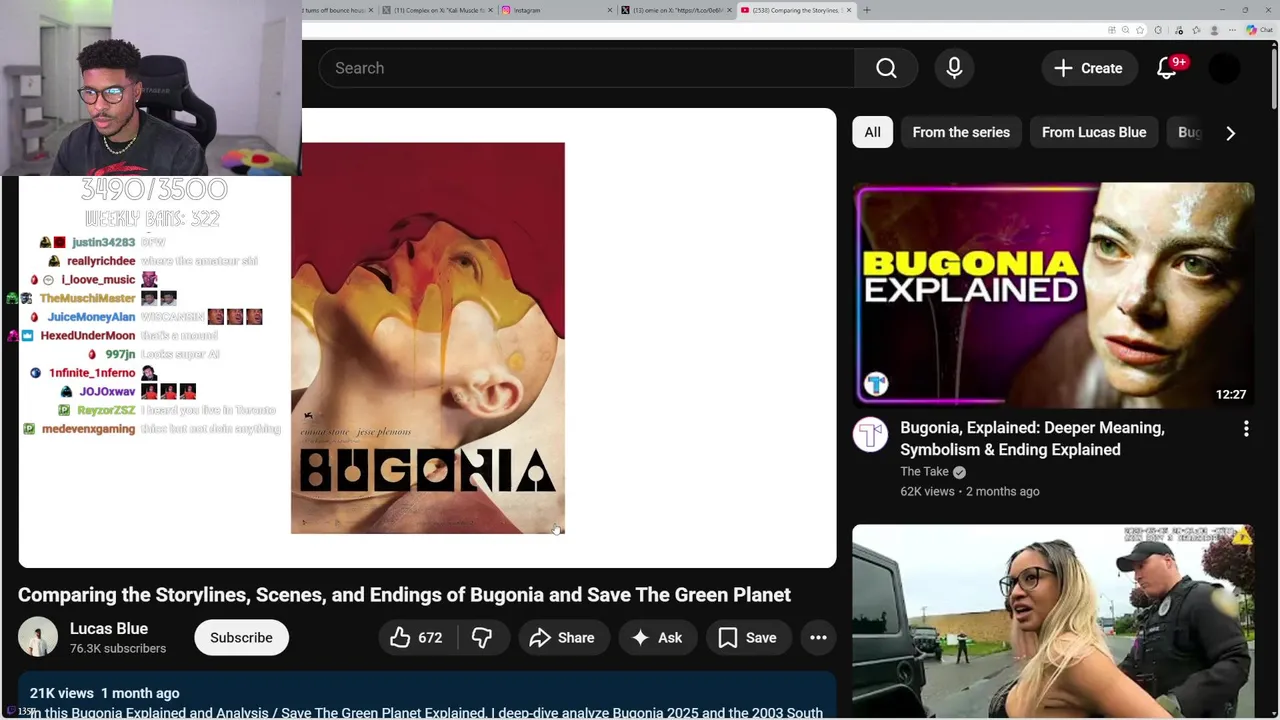Click the 76.3K subscribers text
This screenshot has height=720, width=1280.
pos(118,648)
